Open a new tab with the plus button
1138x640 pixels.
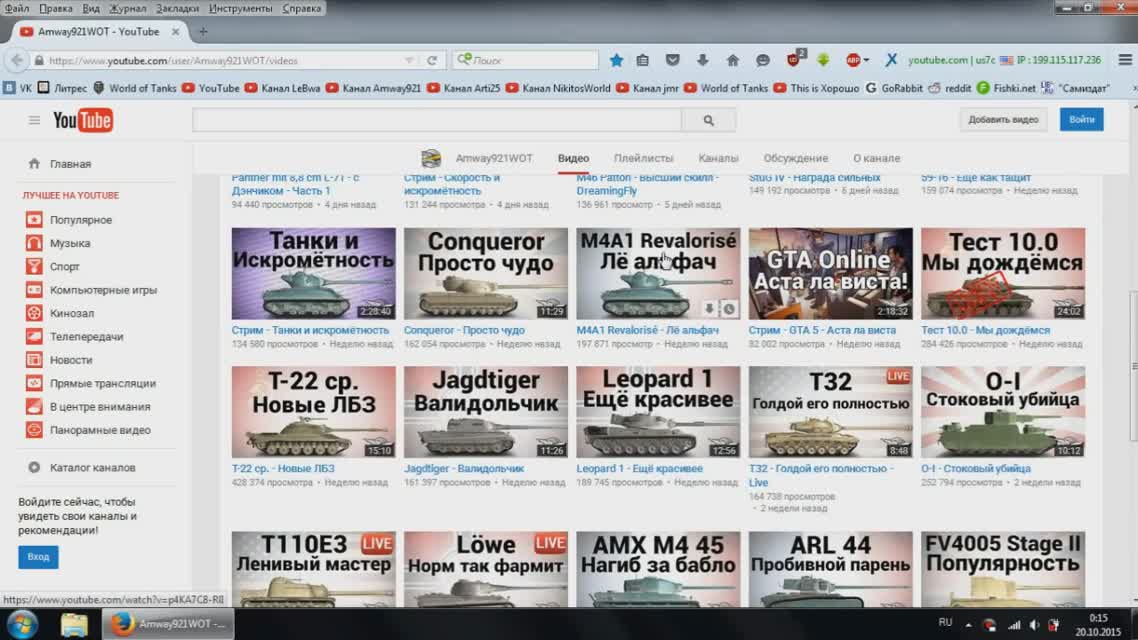point(202,32)
